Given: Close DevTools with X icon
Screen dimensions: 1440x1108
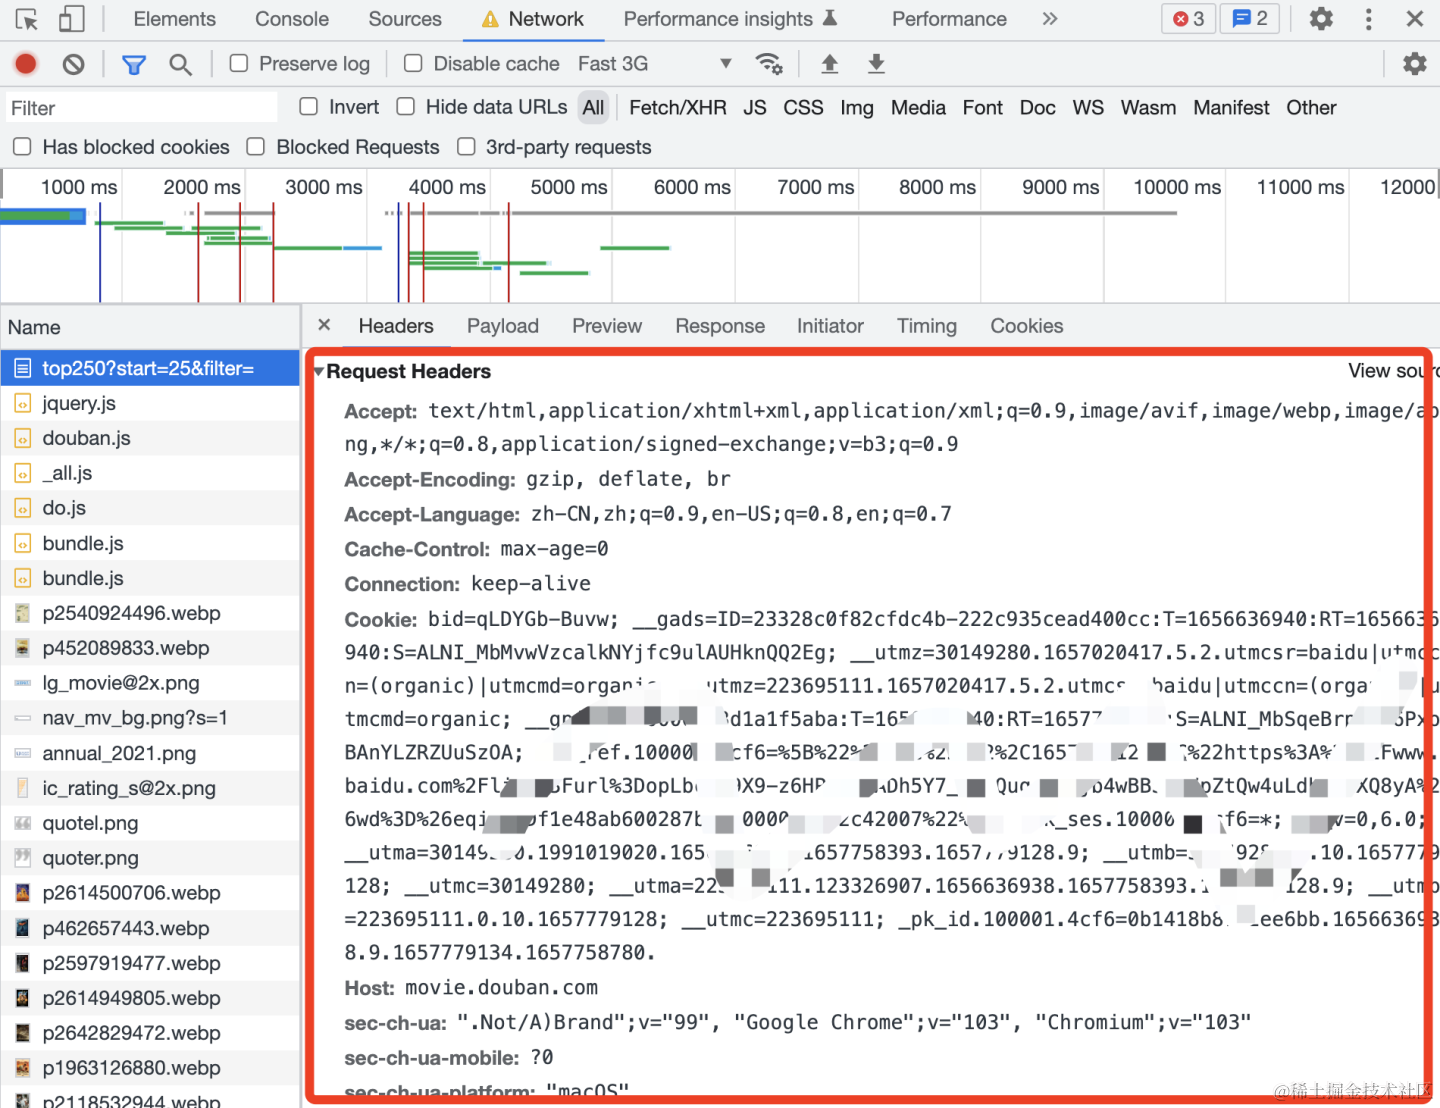Looking at the screenshot, I should (1415, 19).
